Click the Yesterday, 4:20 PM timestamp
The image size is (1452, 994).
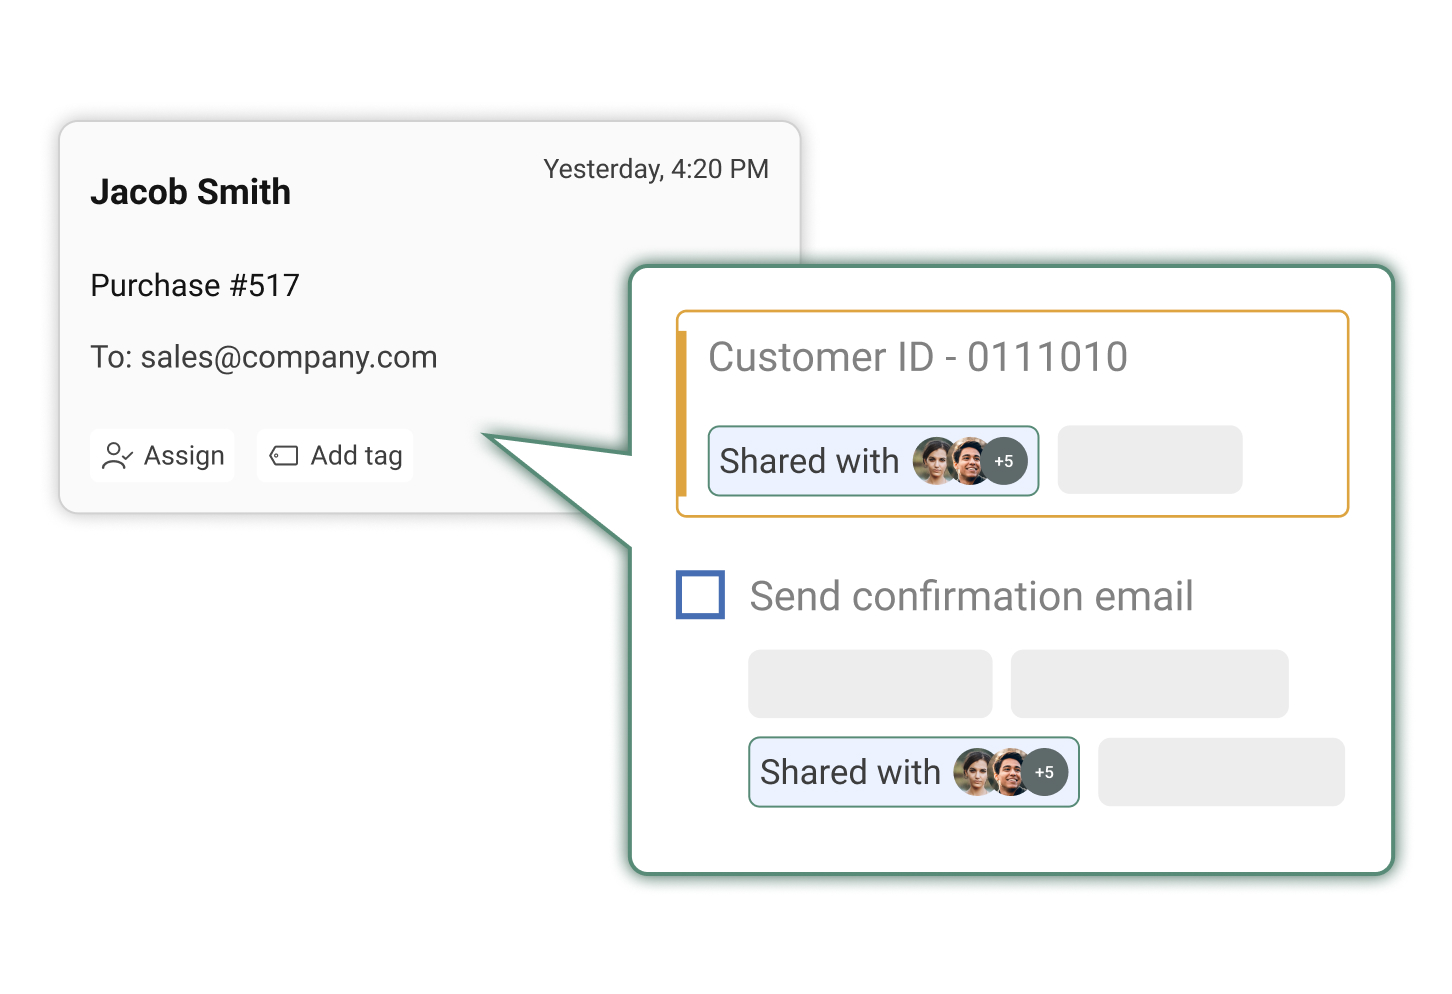(656, 169)
